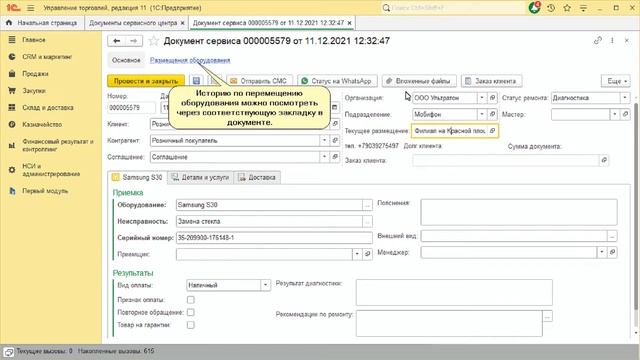Toggle Признак оплаты checkbox
The image size is (640, 360).
[x=191, y=300]
